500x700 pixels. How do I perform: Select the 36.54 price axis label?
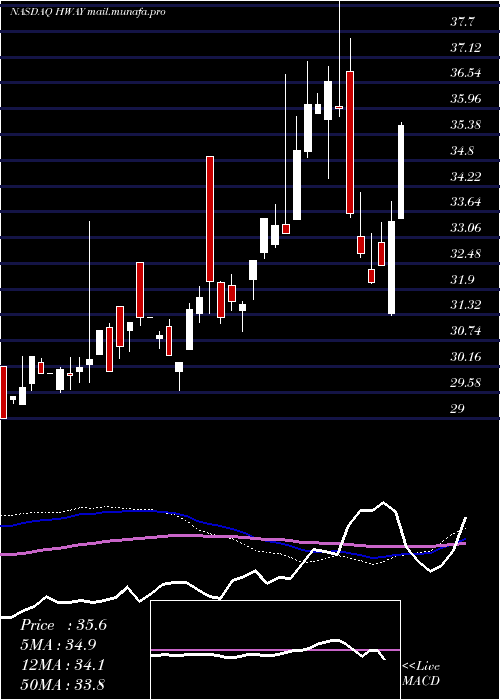coord(466,73)
